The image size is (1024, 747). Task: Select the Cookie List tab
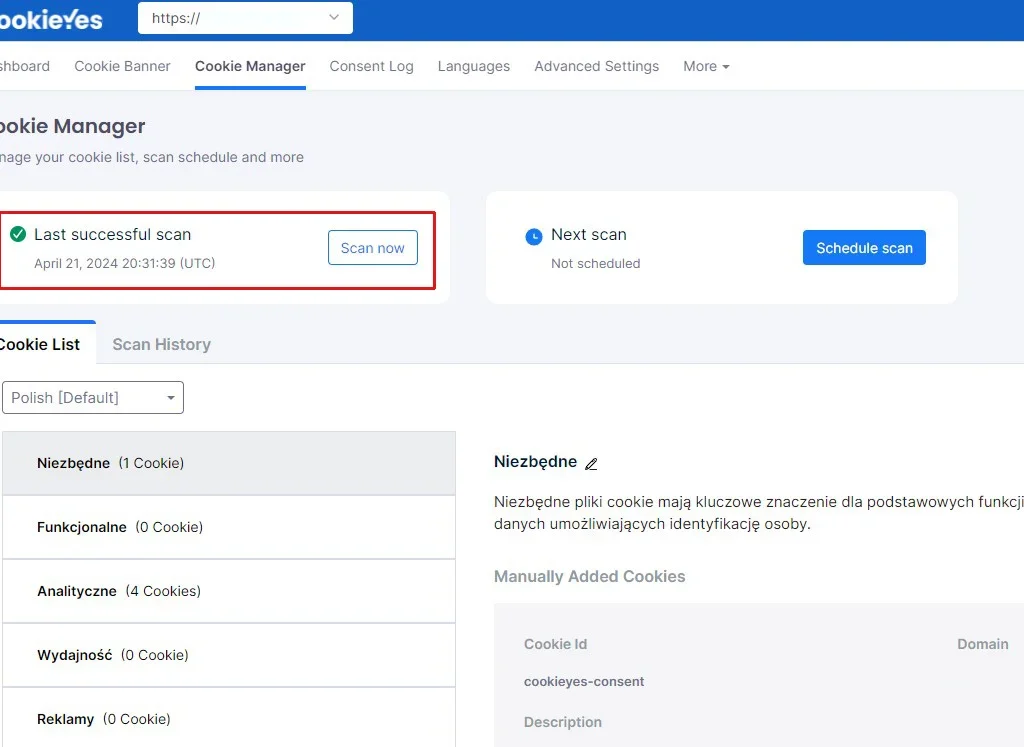point(40,344)
